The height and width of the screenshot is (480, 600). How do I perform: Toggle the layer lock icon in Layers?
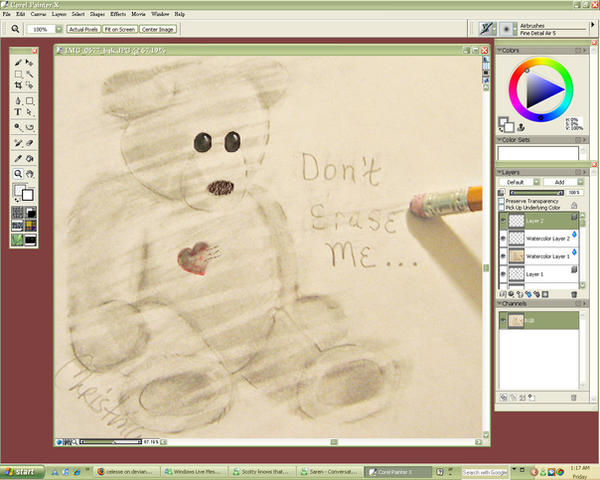pos(574,206)
